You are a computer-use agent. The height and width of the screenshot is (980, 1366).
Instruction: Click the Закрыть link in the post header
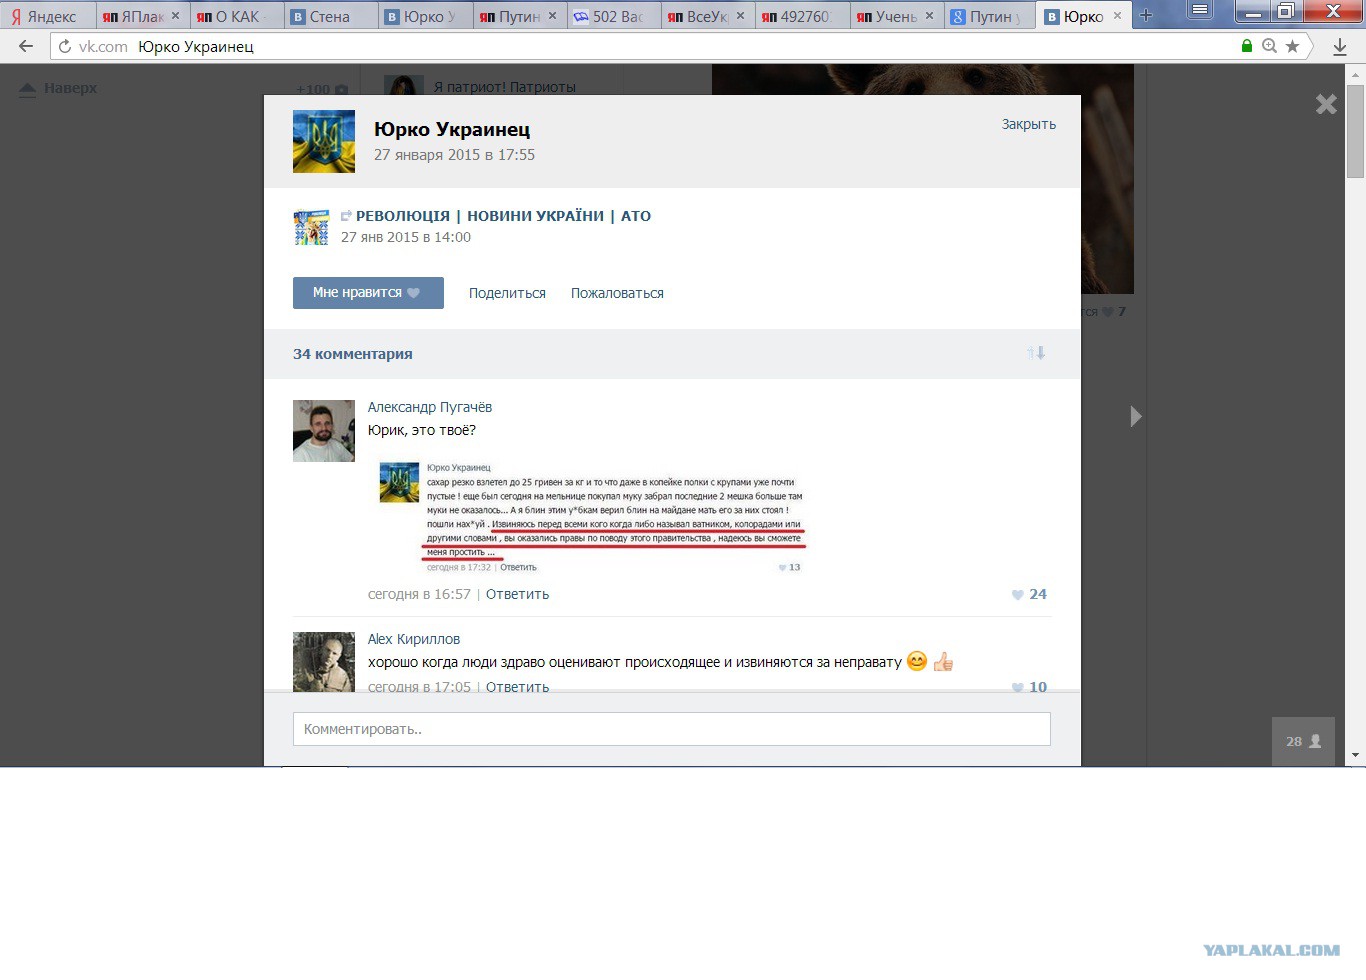(x=1029, y=124)
